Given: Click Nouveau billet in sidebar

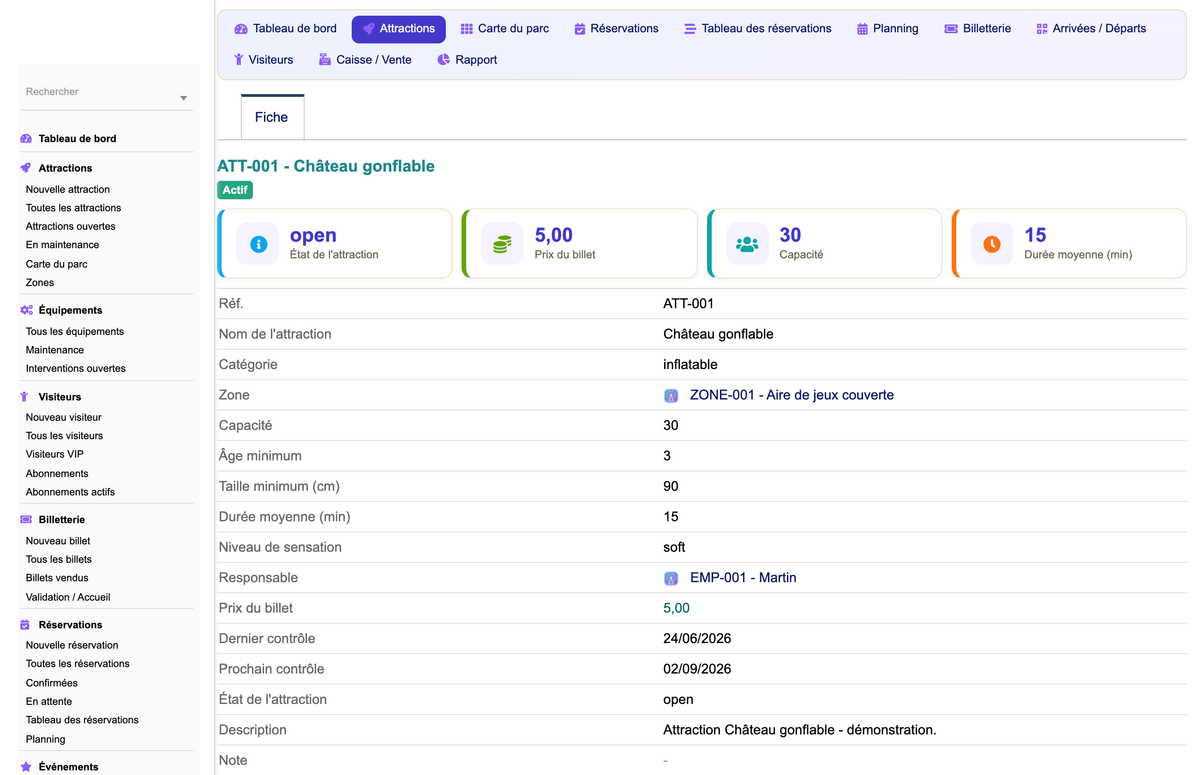Looking at the screenshot, I should pyautogui.click(x=58, y=541).
